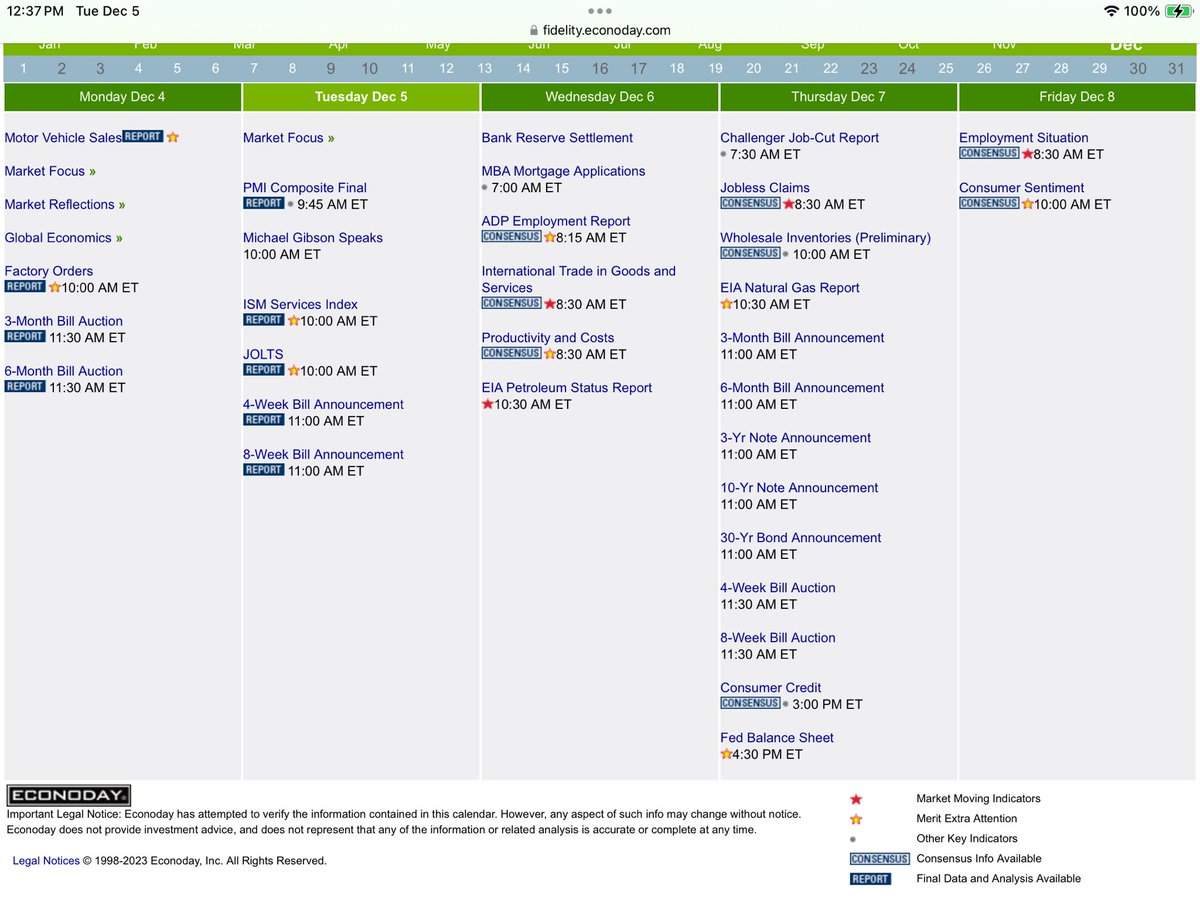Click CONSENSUS badge under ADP Employment Report
Viewport: 1200px width, 900px height.
coord(512,237)
